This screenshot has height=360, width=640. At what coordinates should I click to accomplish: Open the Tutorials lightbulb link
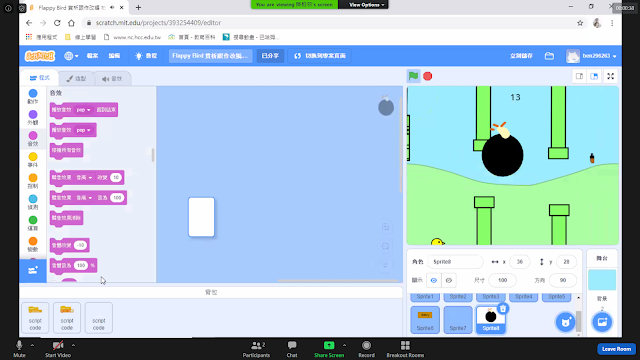coord(146,56)
